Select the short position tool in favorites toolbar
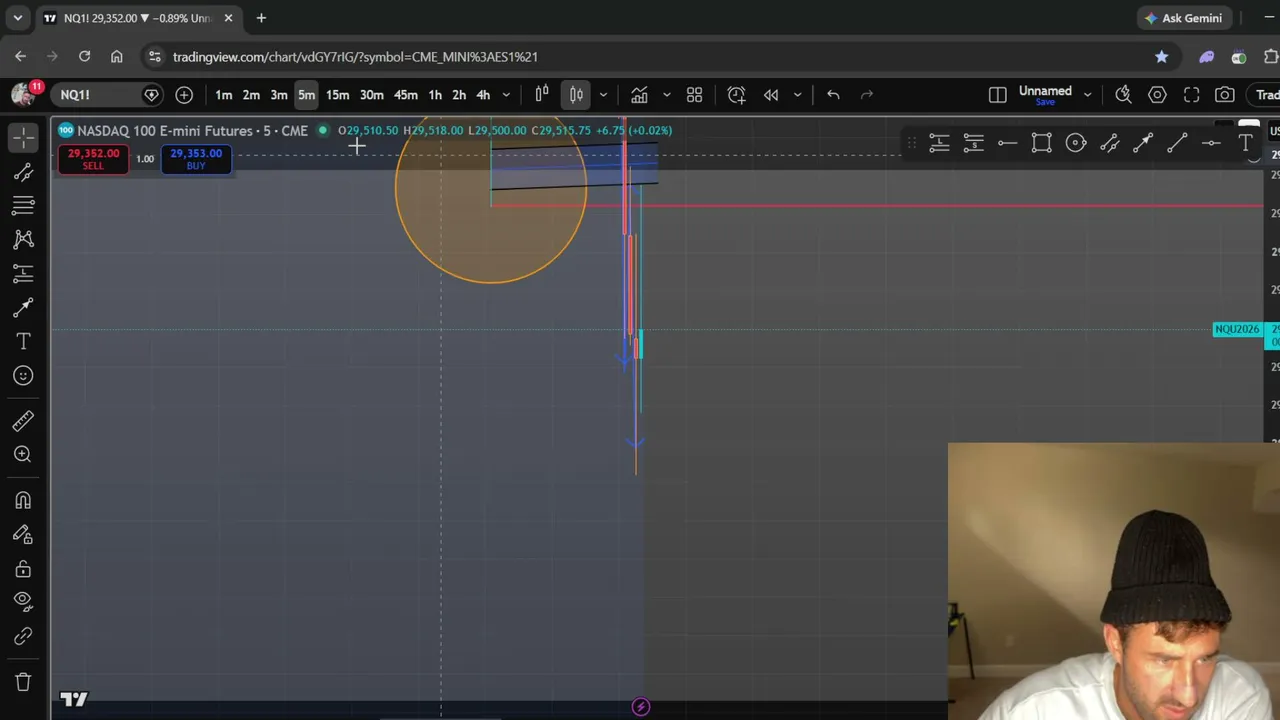 tap(973, 144)
